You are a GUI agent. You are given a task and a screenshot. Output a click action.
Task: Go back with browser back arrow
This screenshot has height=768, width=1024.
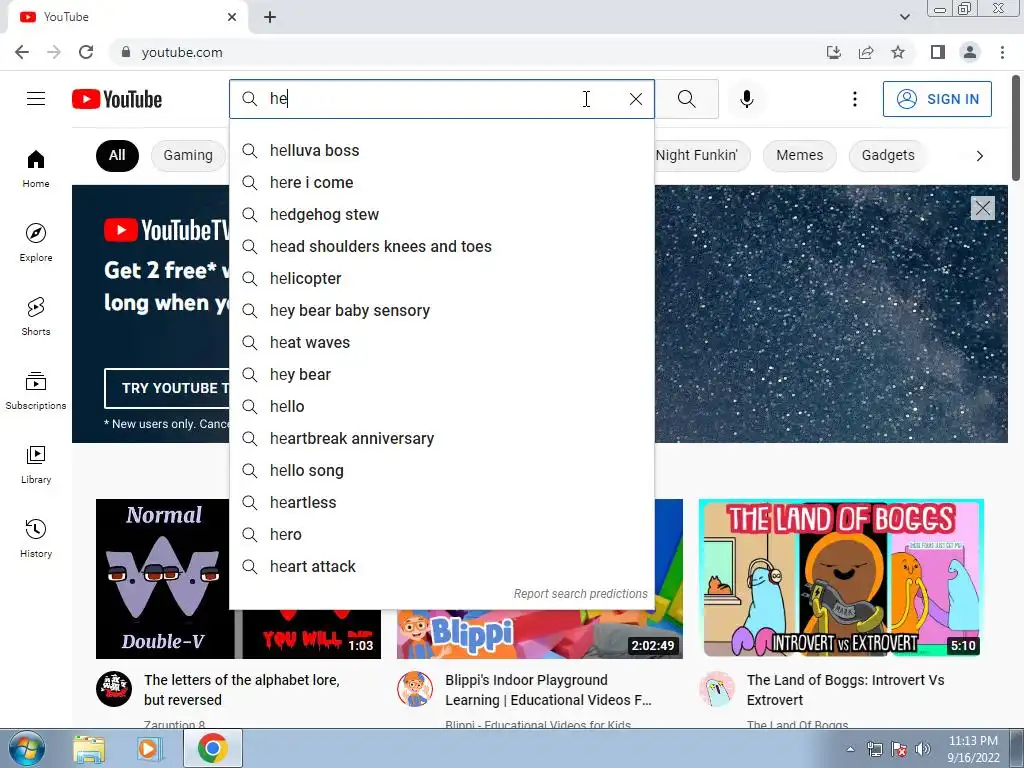22,52
